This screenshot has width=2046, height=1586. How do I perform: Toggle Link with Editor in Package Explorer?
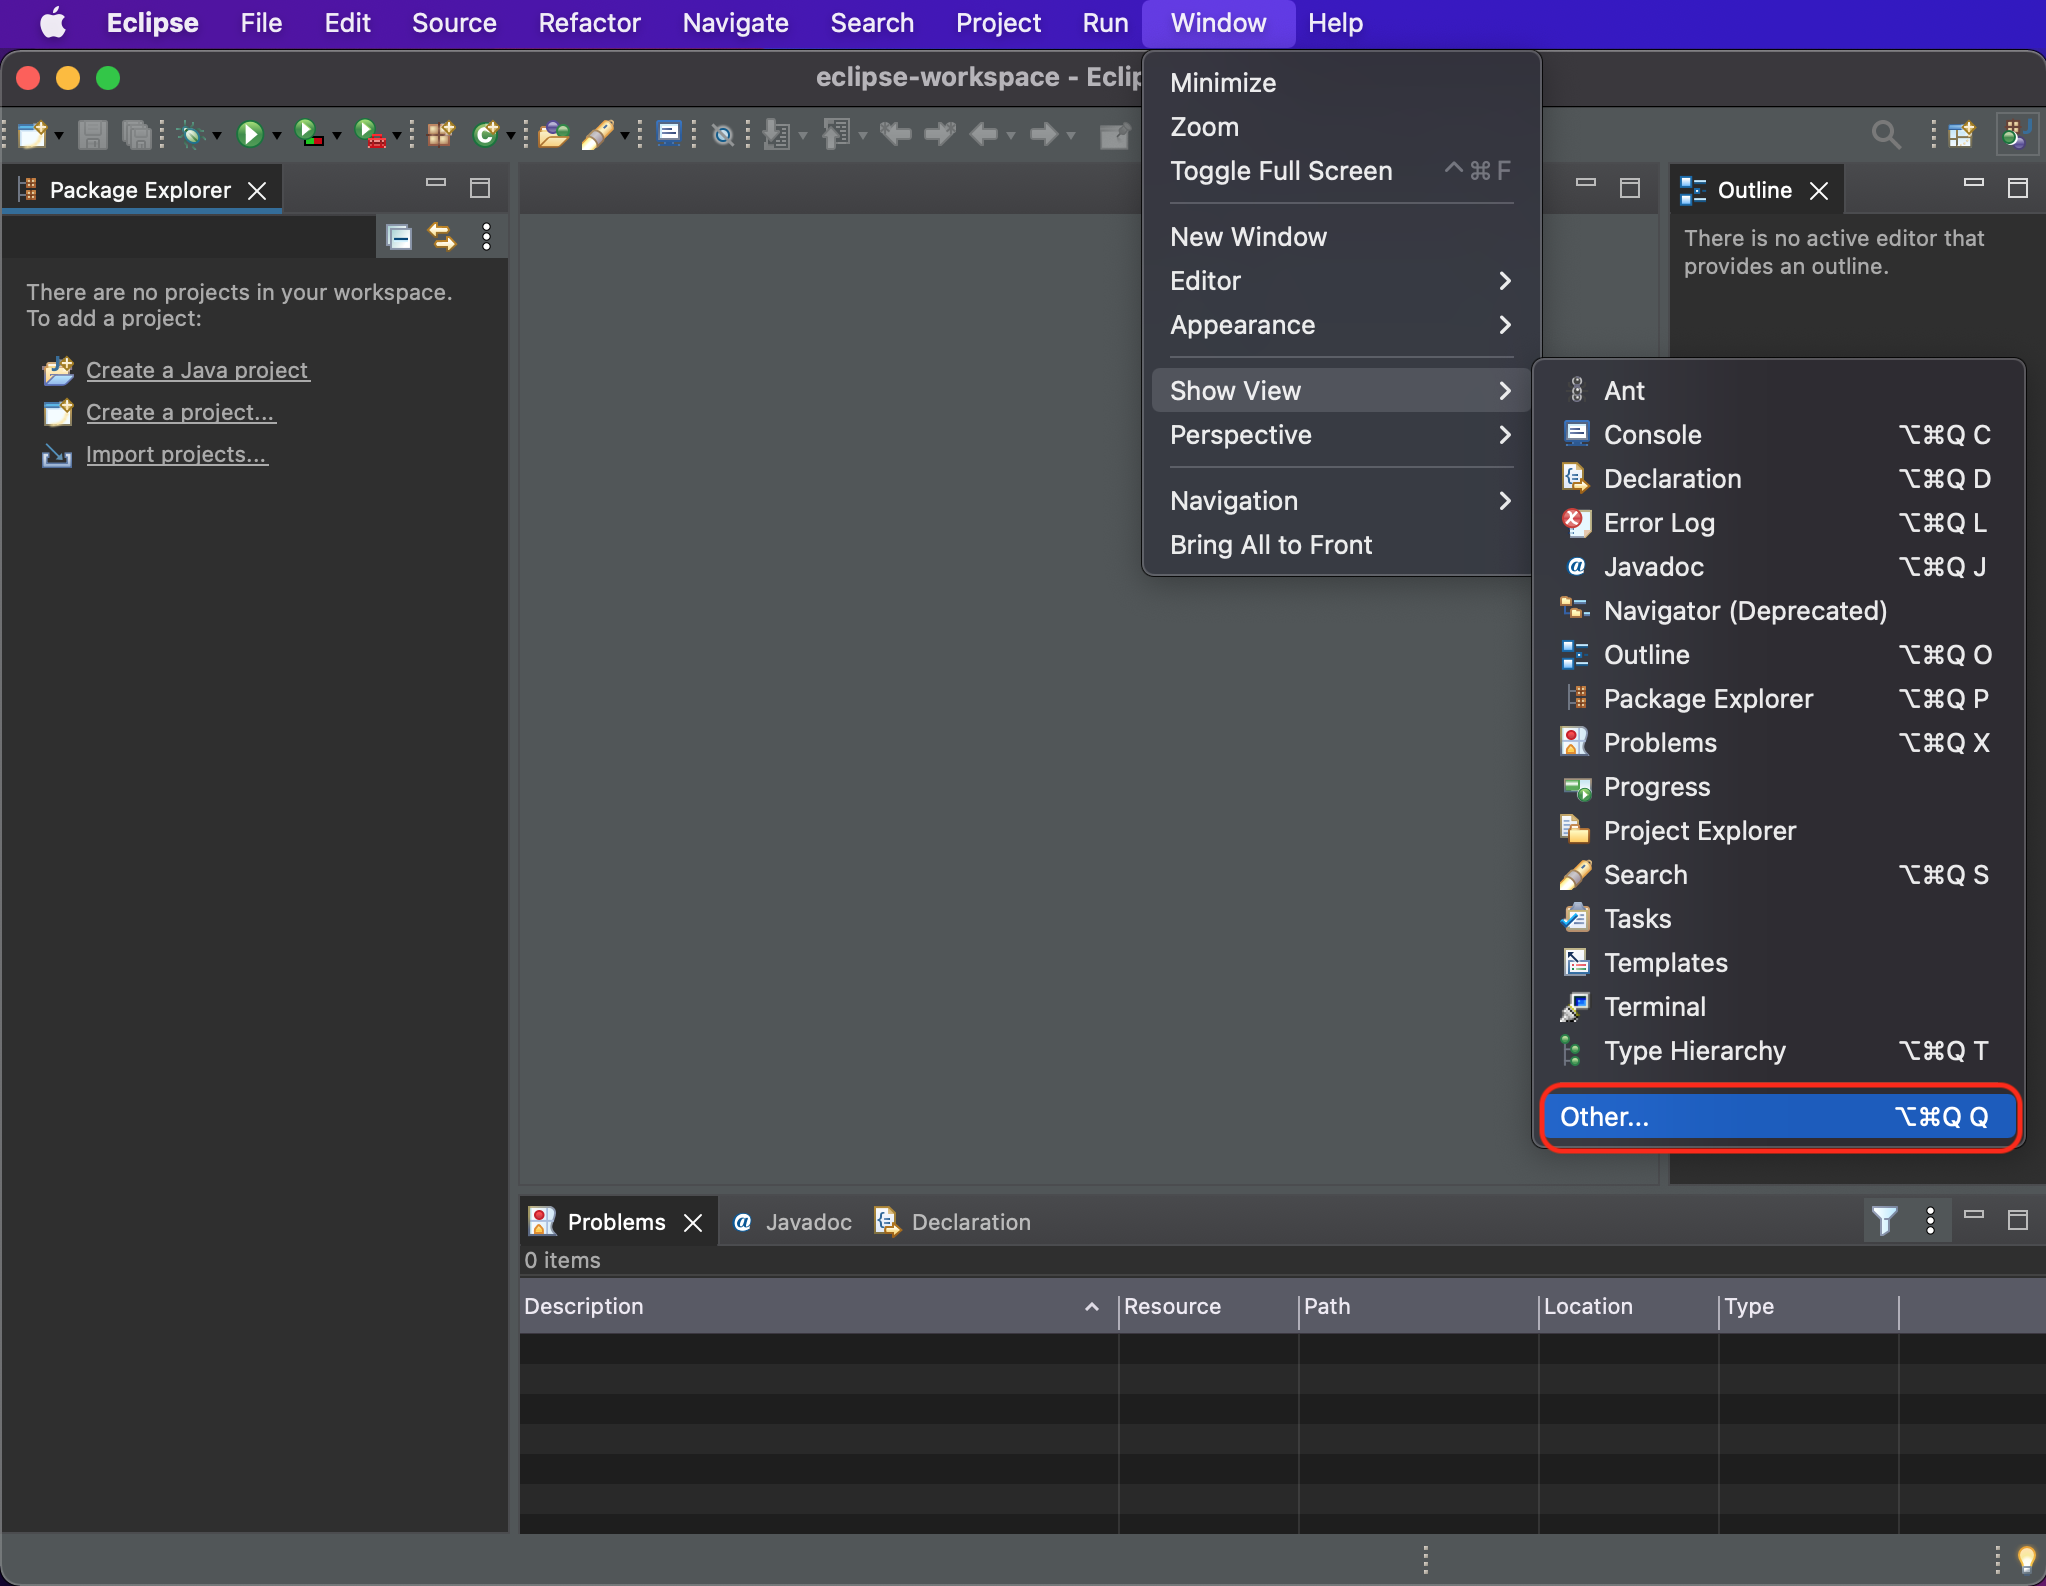click(442, 237)
